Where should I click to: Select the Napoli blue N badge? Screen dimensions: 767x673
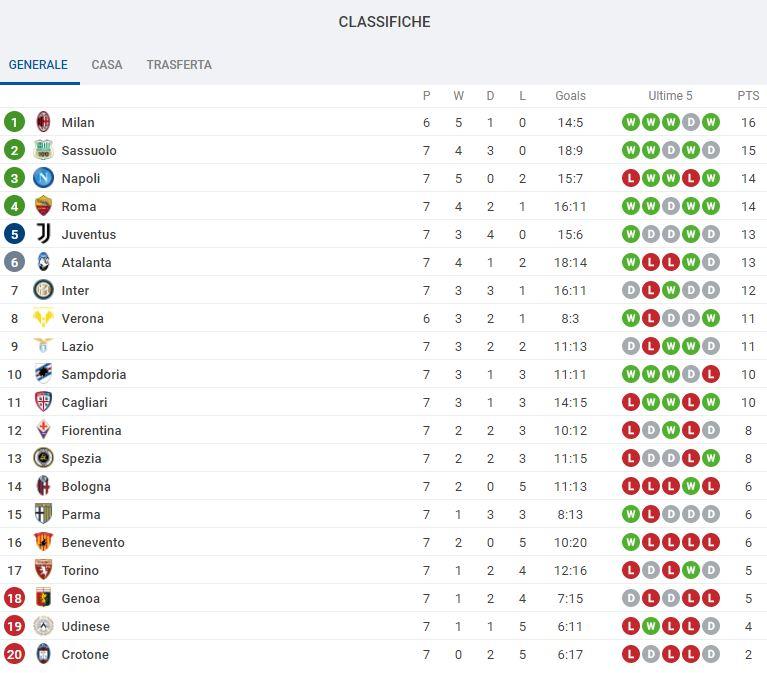[43, 178]
